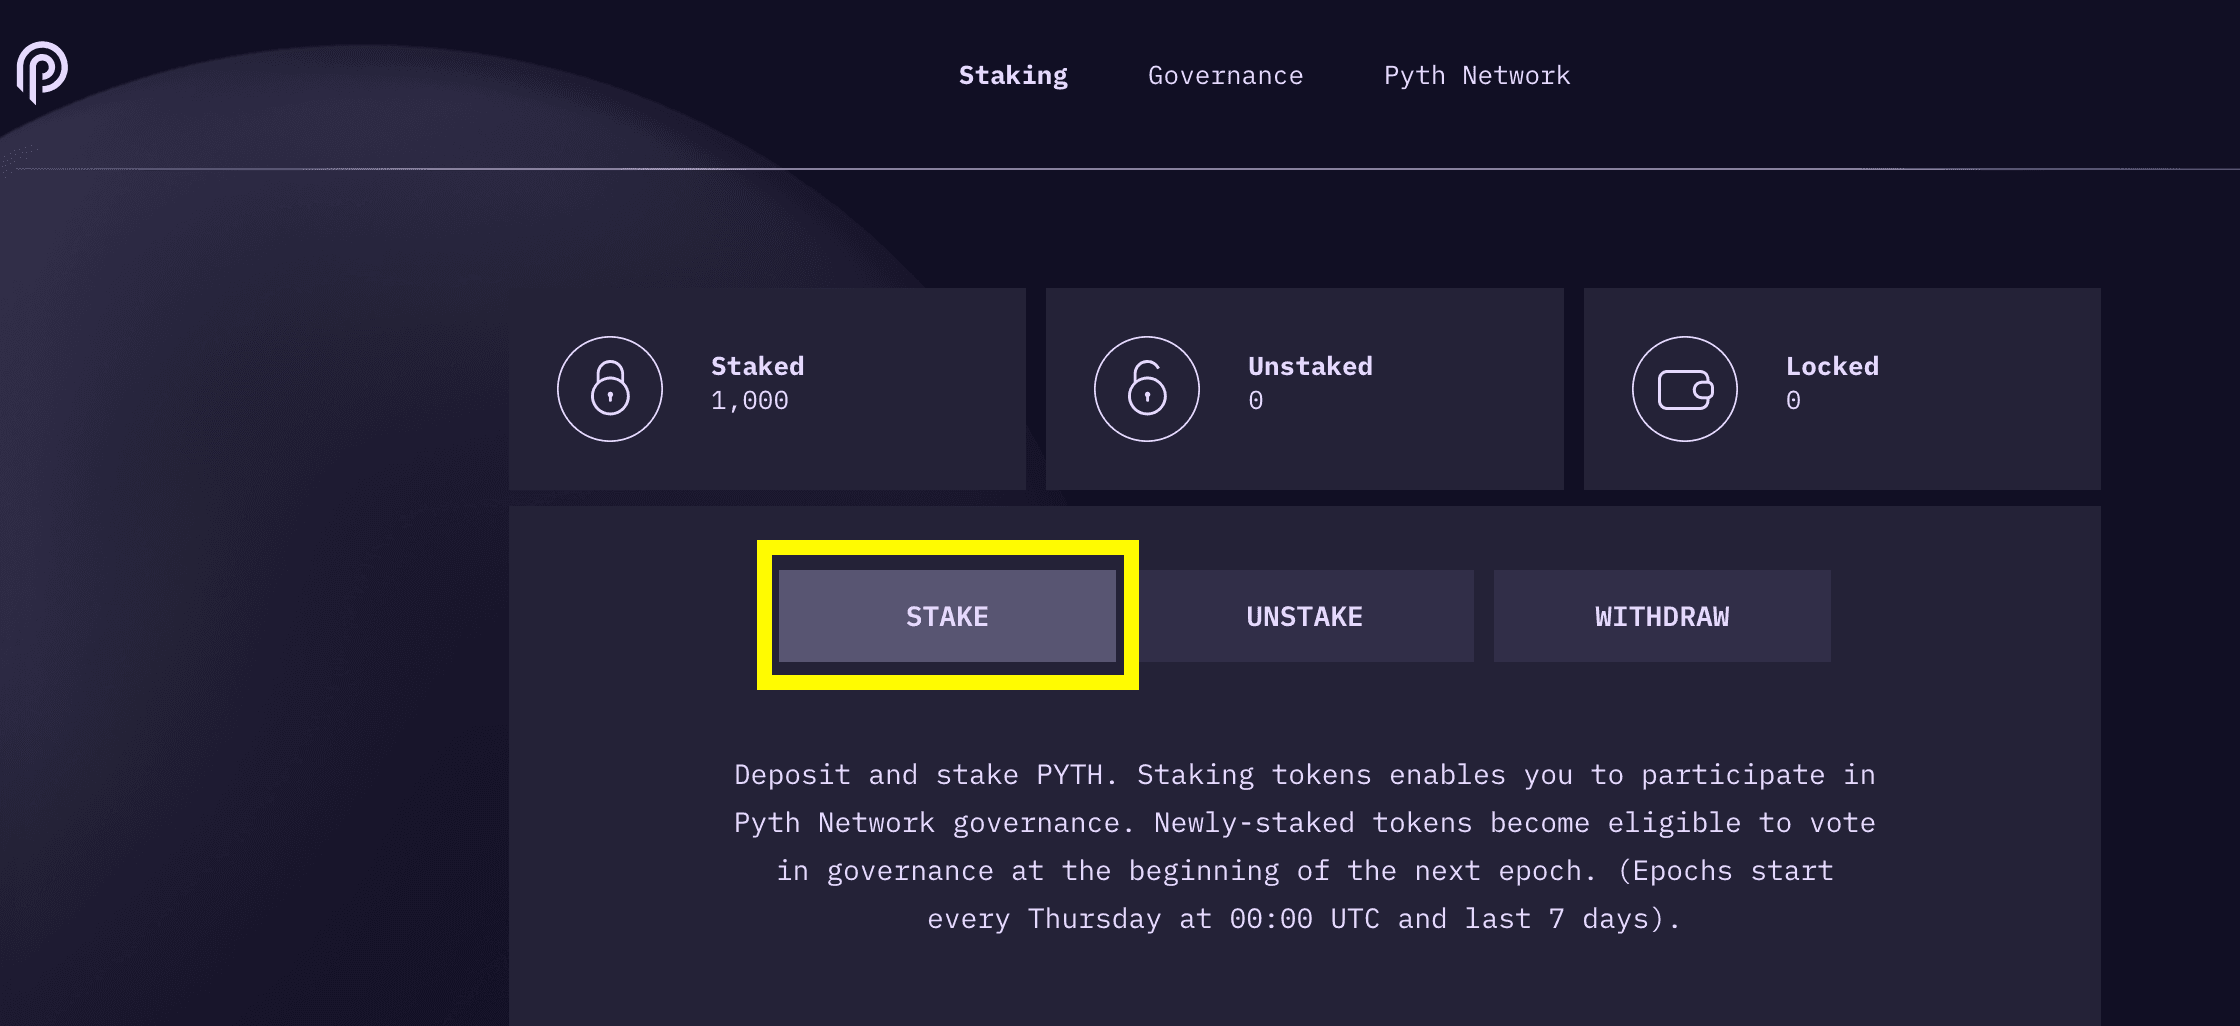
Task: Click the 'every Thursday at 00:00 UTC' text
Action: tap(1154, 919)
